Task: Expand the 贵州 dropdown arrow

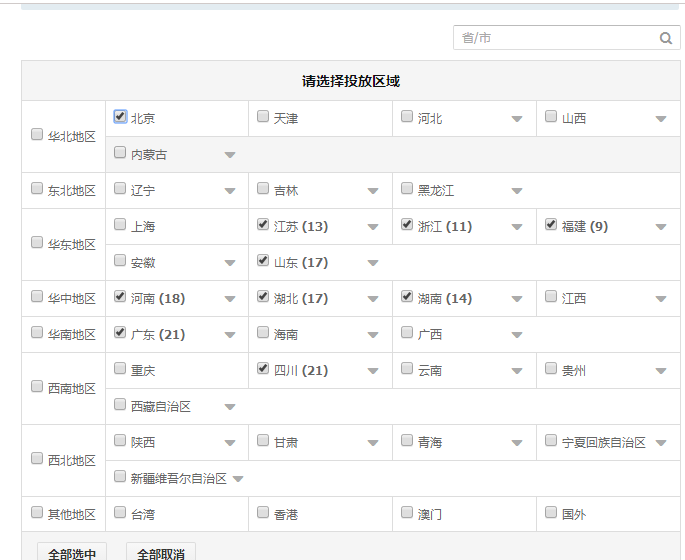Action: pyautogui.click(x=661, y=371)
